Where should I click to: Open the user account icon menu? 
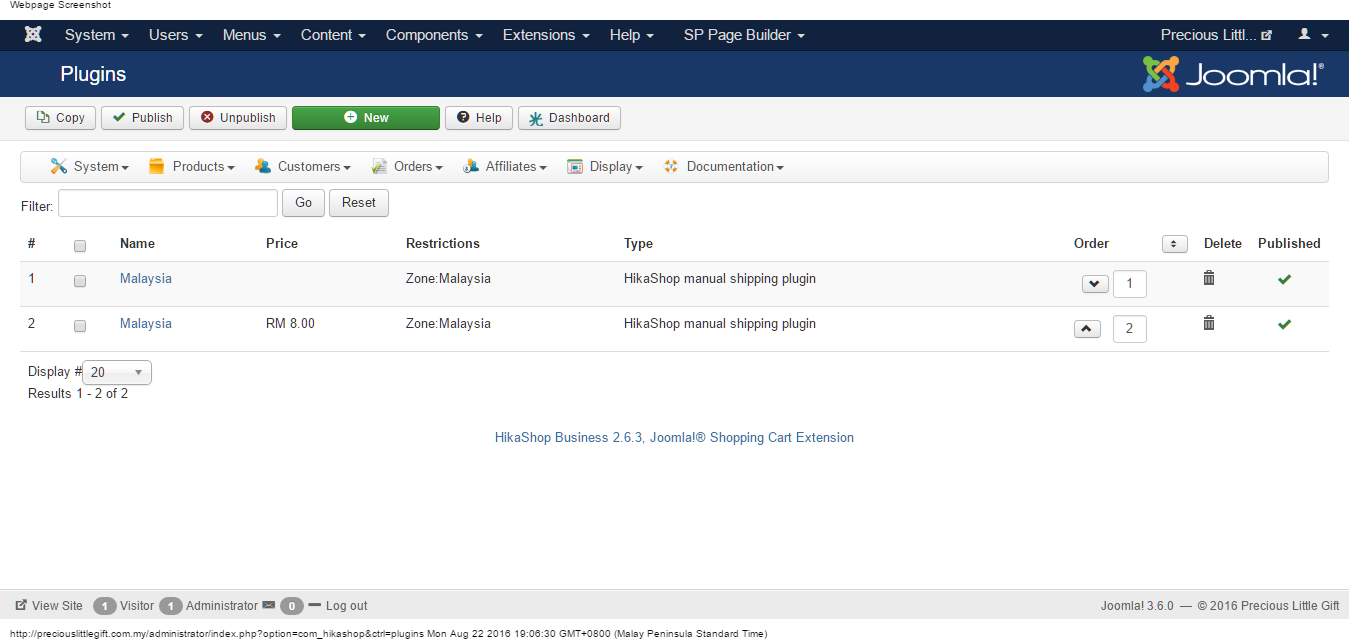tap(1313, 35)
